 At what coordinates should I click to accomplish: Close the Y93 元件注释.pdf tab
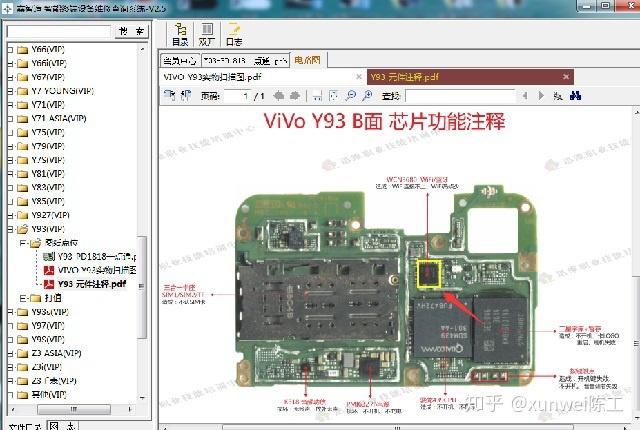point(566,77)
